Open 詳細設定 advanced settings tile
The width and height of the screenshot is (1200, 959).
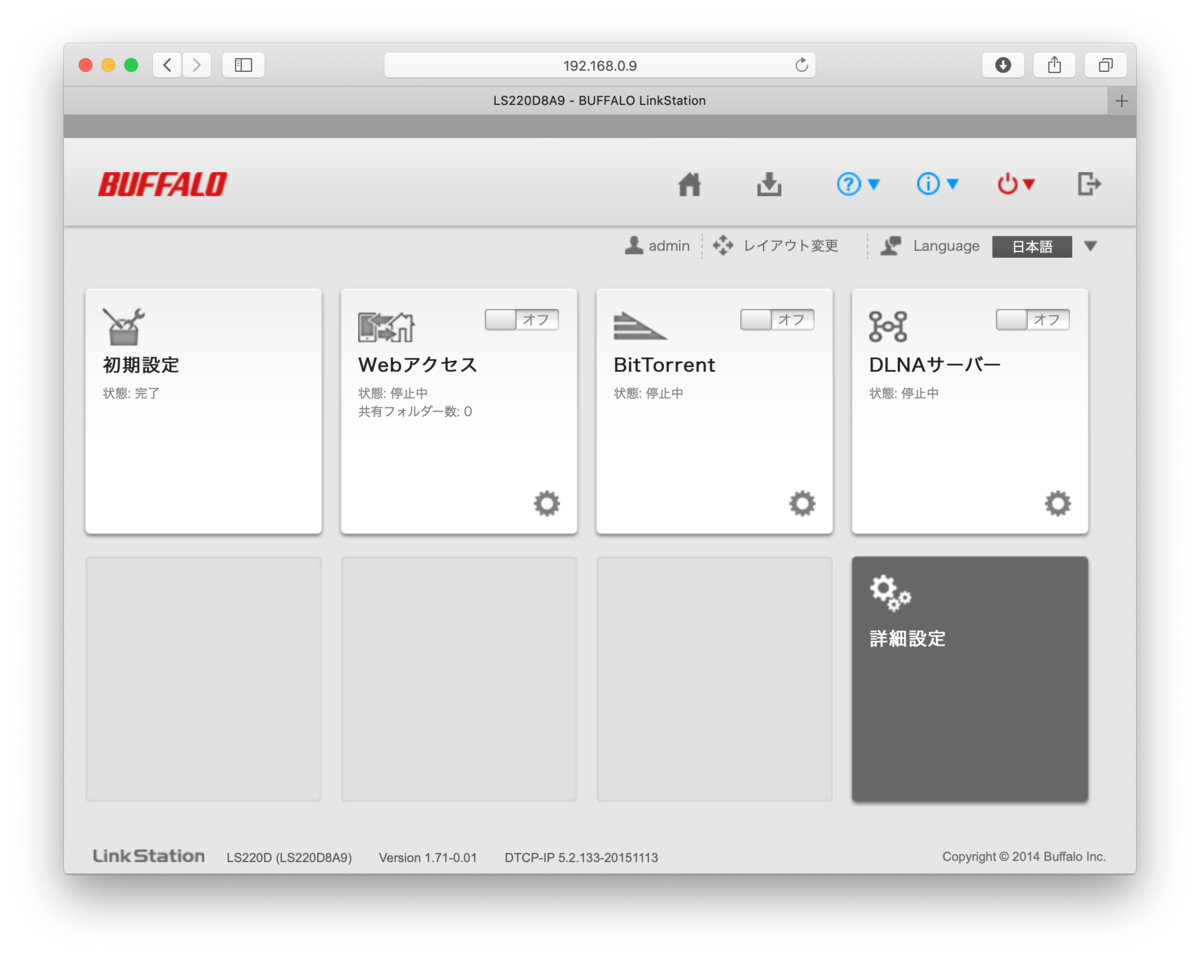click(x=970, y=679)
